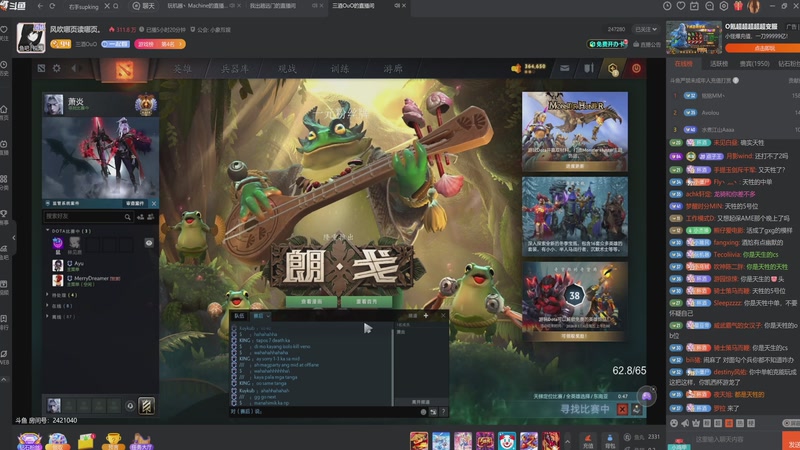
Task: Click the chat input field in Douyu
Action: pos(735,439)
